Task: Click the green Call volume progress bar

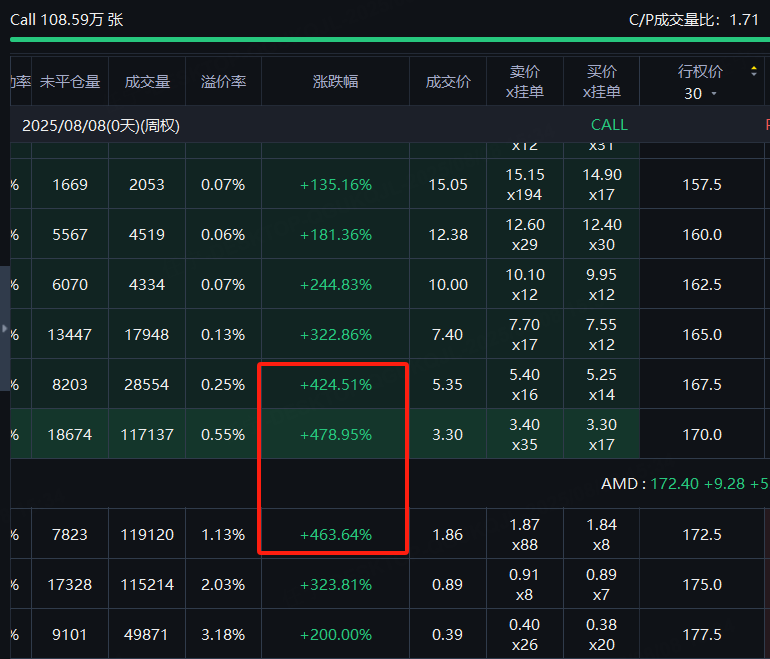Action: 385,40
